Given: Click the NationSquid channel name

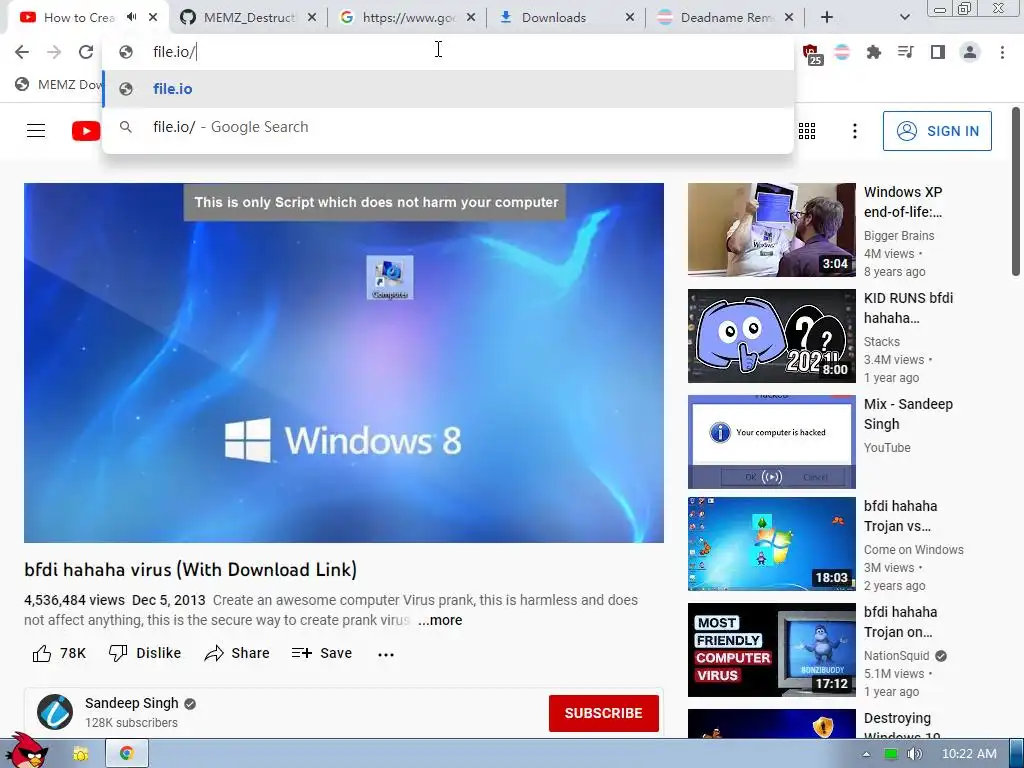Looking at the screenshot, I should 896,656.
